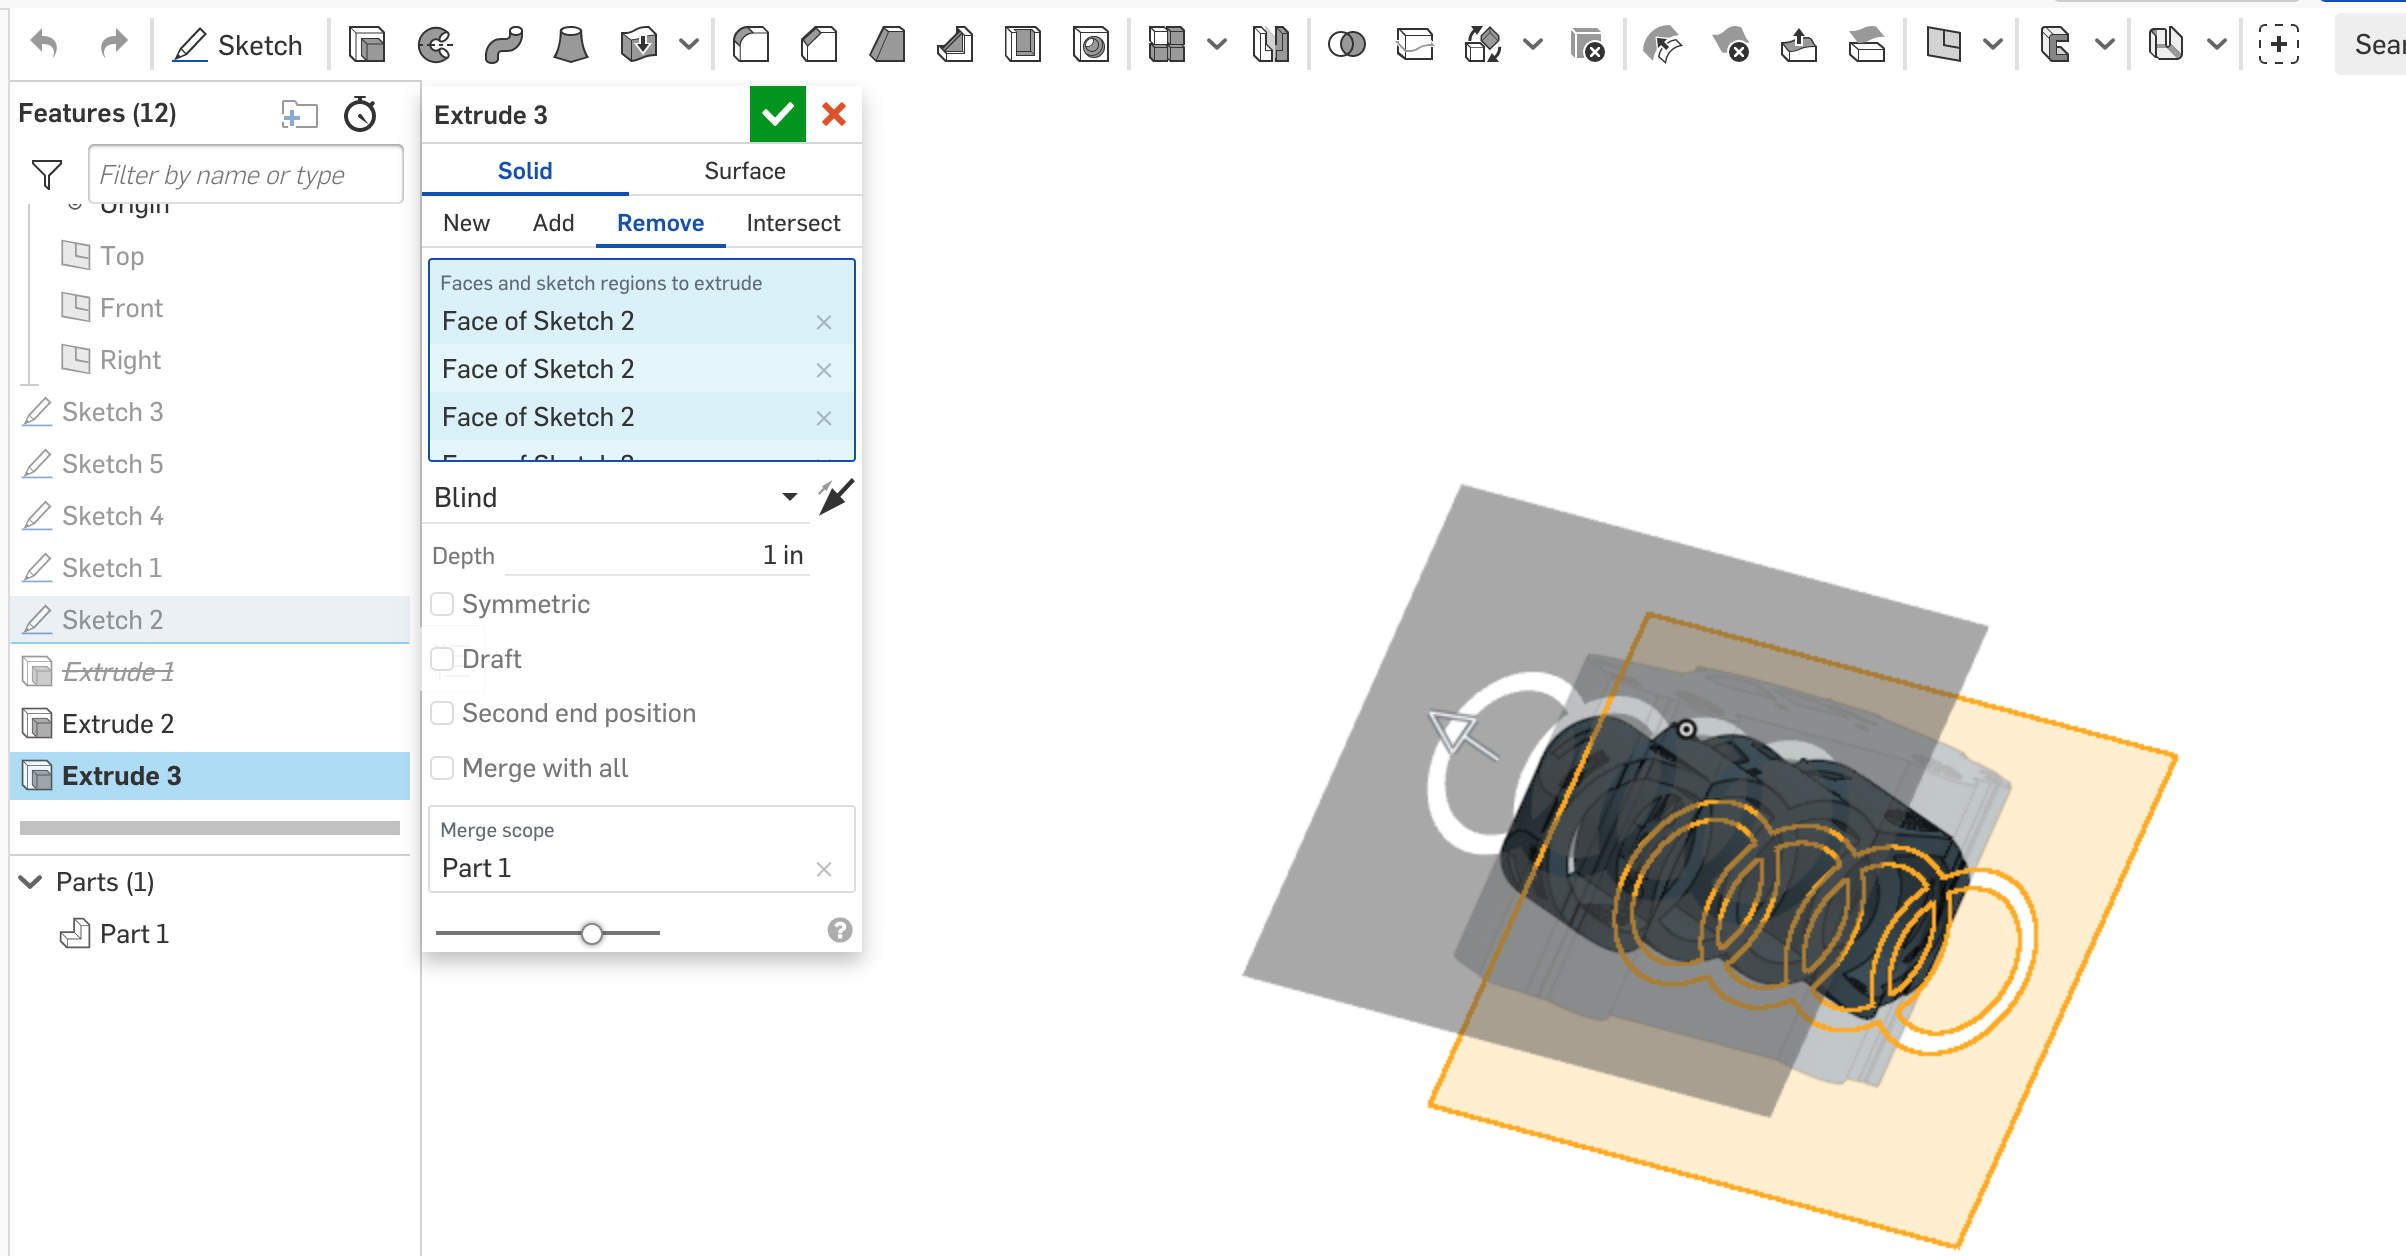
Task: Select the Sweep tool
Action: tap(504, 45)
